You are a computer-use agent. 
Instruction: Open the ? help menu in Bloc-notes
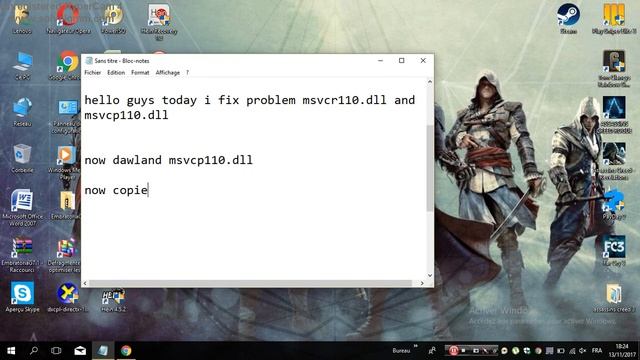click(x=187, y=73)
